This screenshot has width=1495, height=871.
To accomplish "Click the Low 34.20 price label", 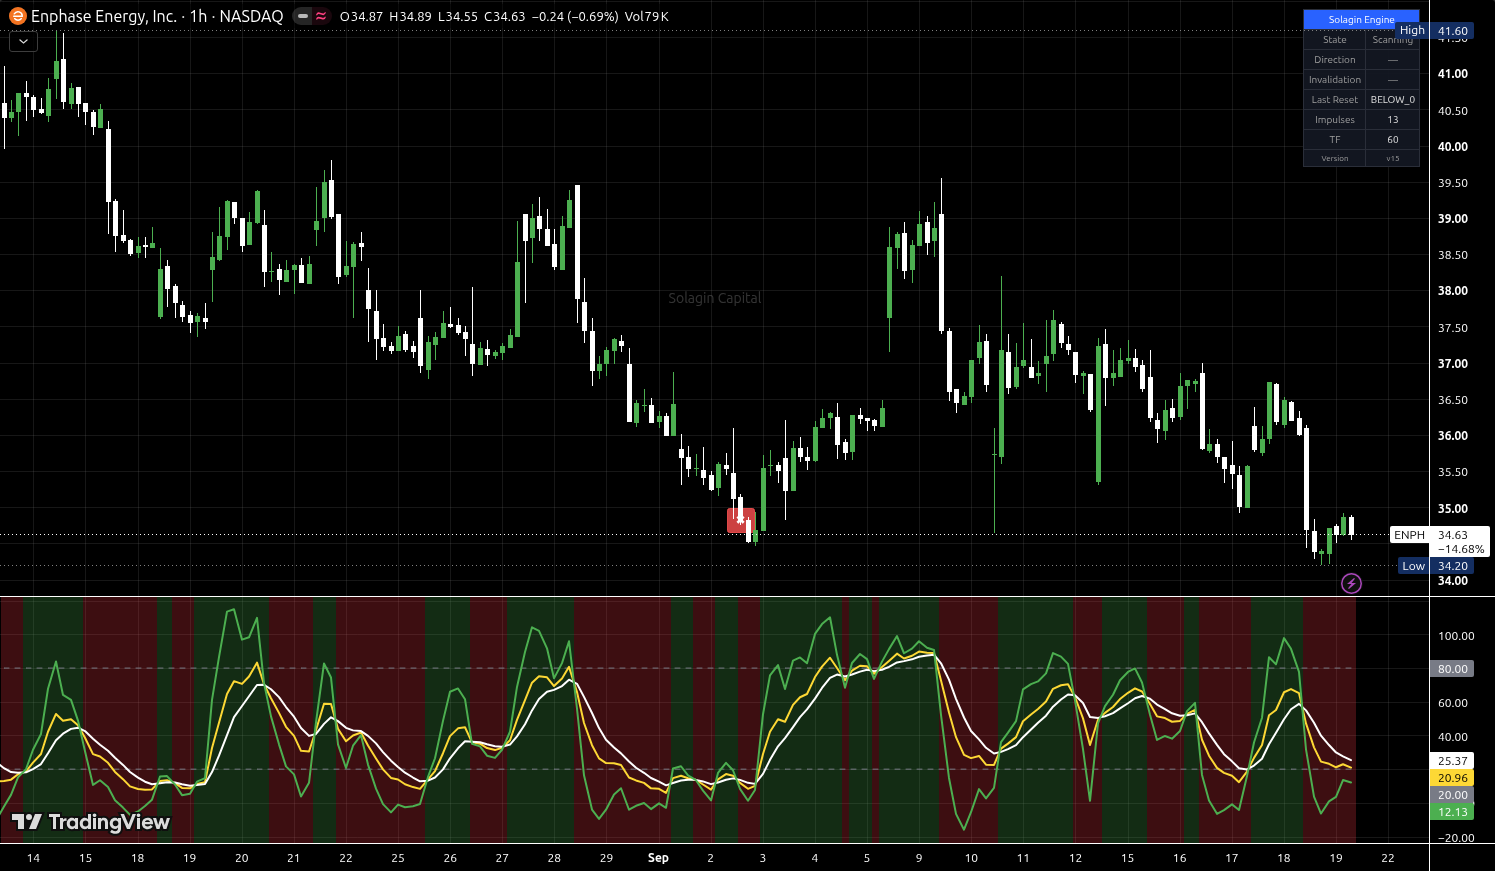I will (1436, 566).
